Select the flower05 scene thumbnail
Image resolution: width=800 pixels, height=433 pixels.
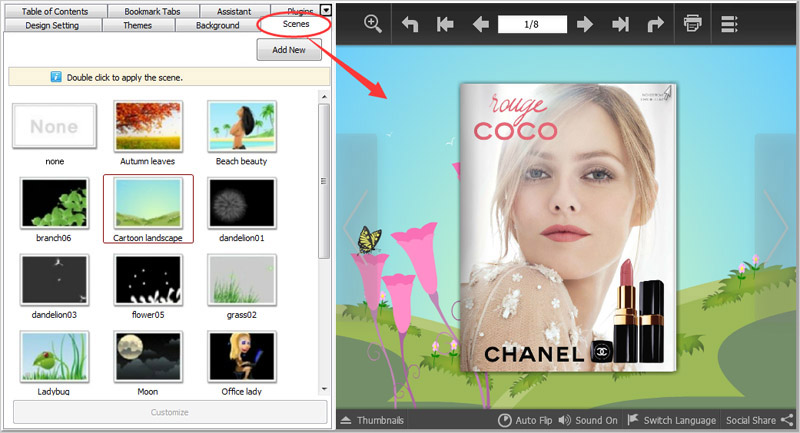(148, 280)
